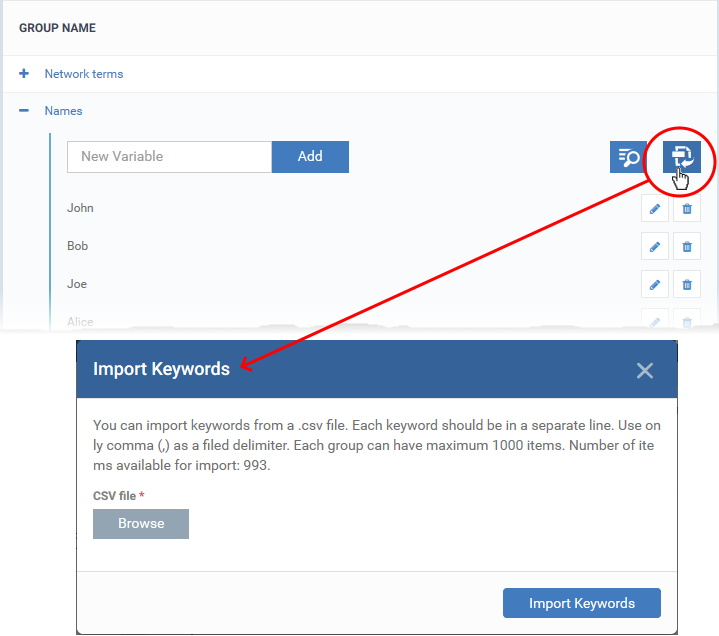Delete the Bob variable with trash icon
The height and width of the screenshot is (636, 719).
(686, 247)
